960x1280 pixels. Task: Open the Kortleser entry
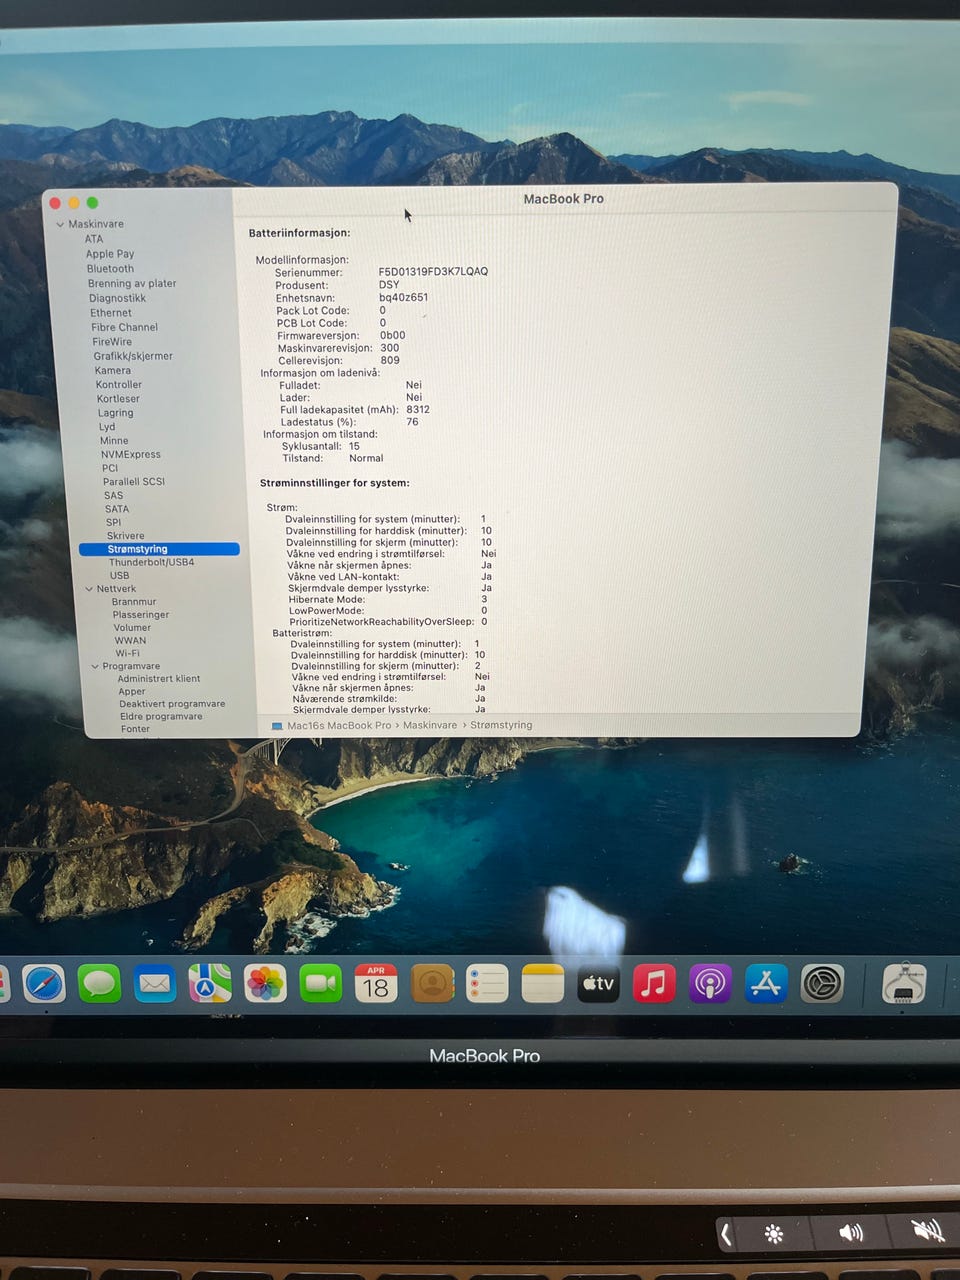119,399
